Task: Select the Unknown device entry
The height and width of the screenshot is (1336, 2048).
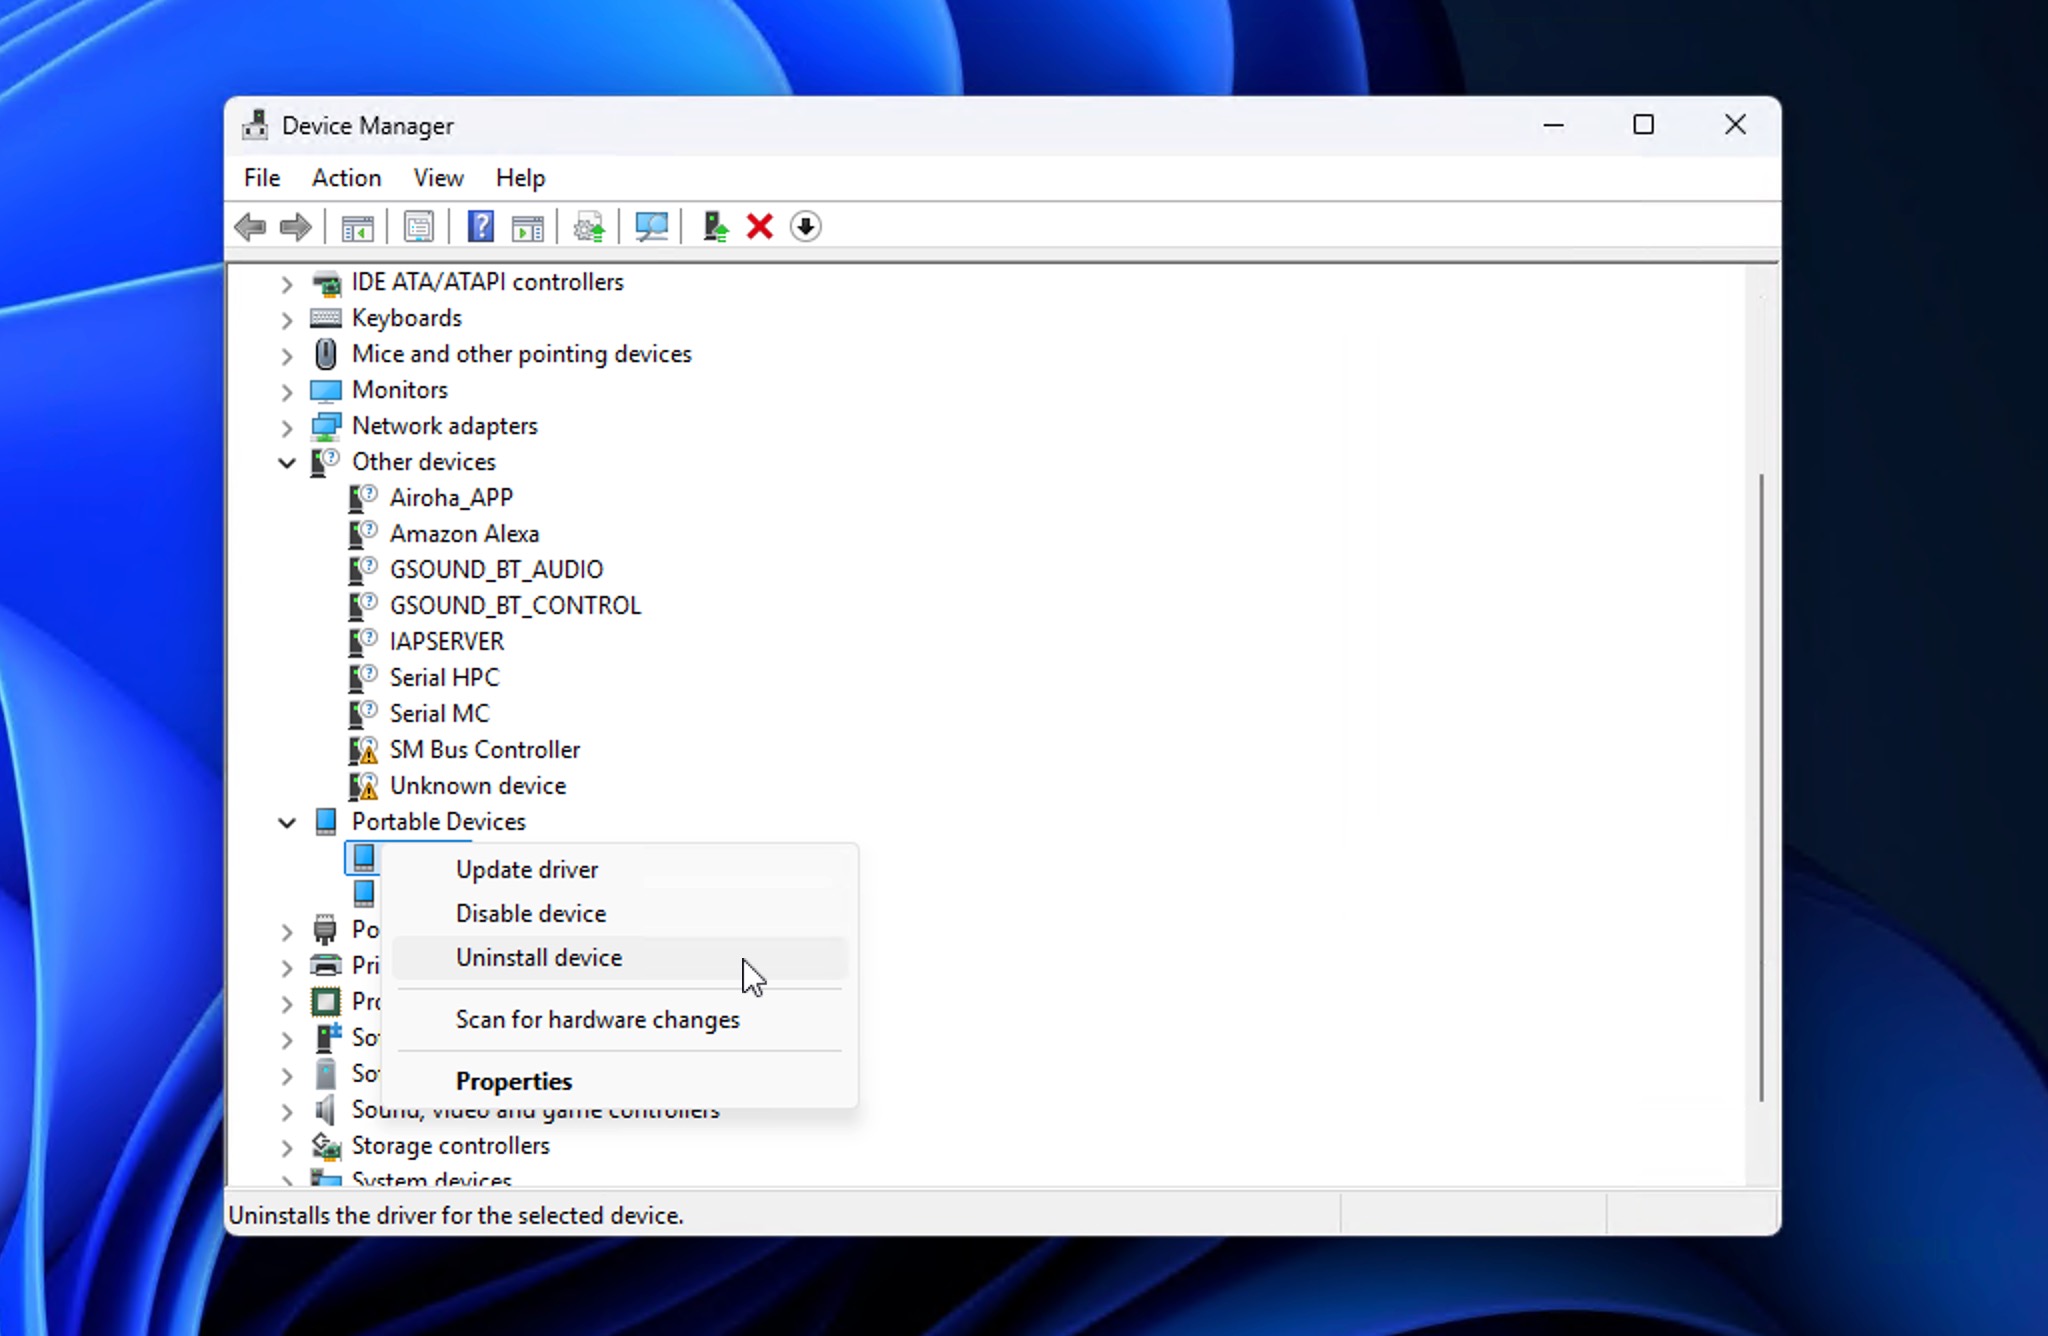Action: coord(477,785)
